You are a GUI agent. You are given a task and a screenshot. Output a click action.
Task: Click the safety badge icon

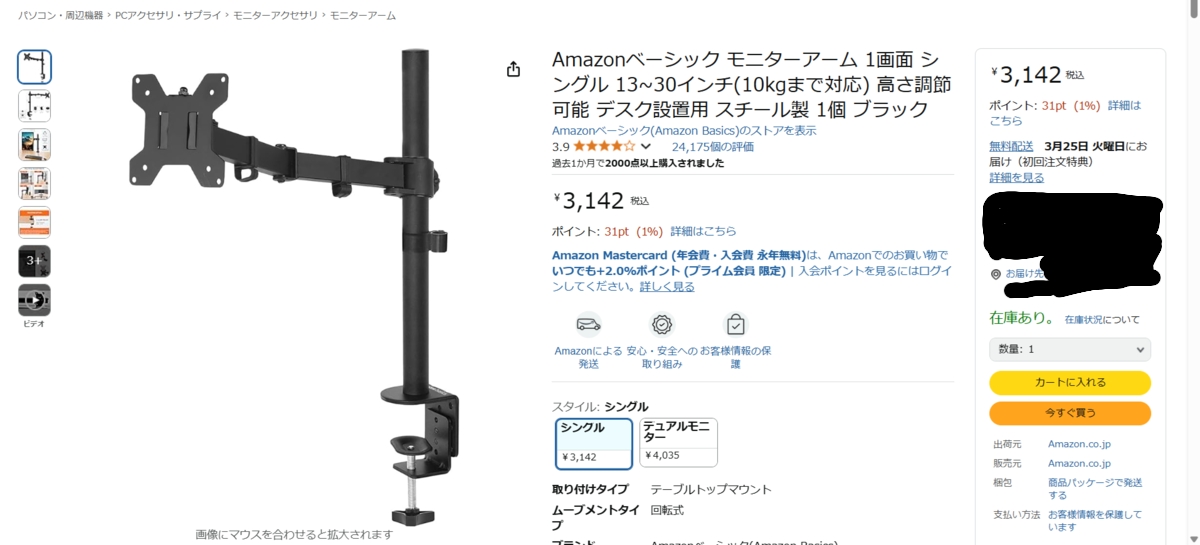[x=662, y=325]
